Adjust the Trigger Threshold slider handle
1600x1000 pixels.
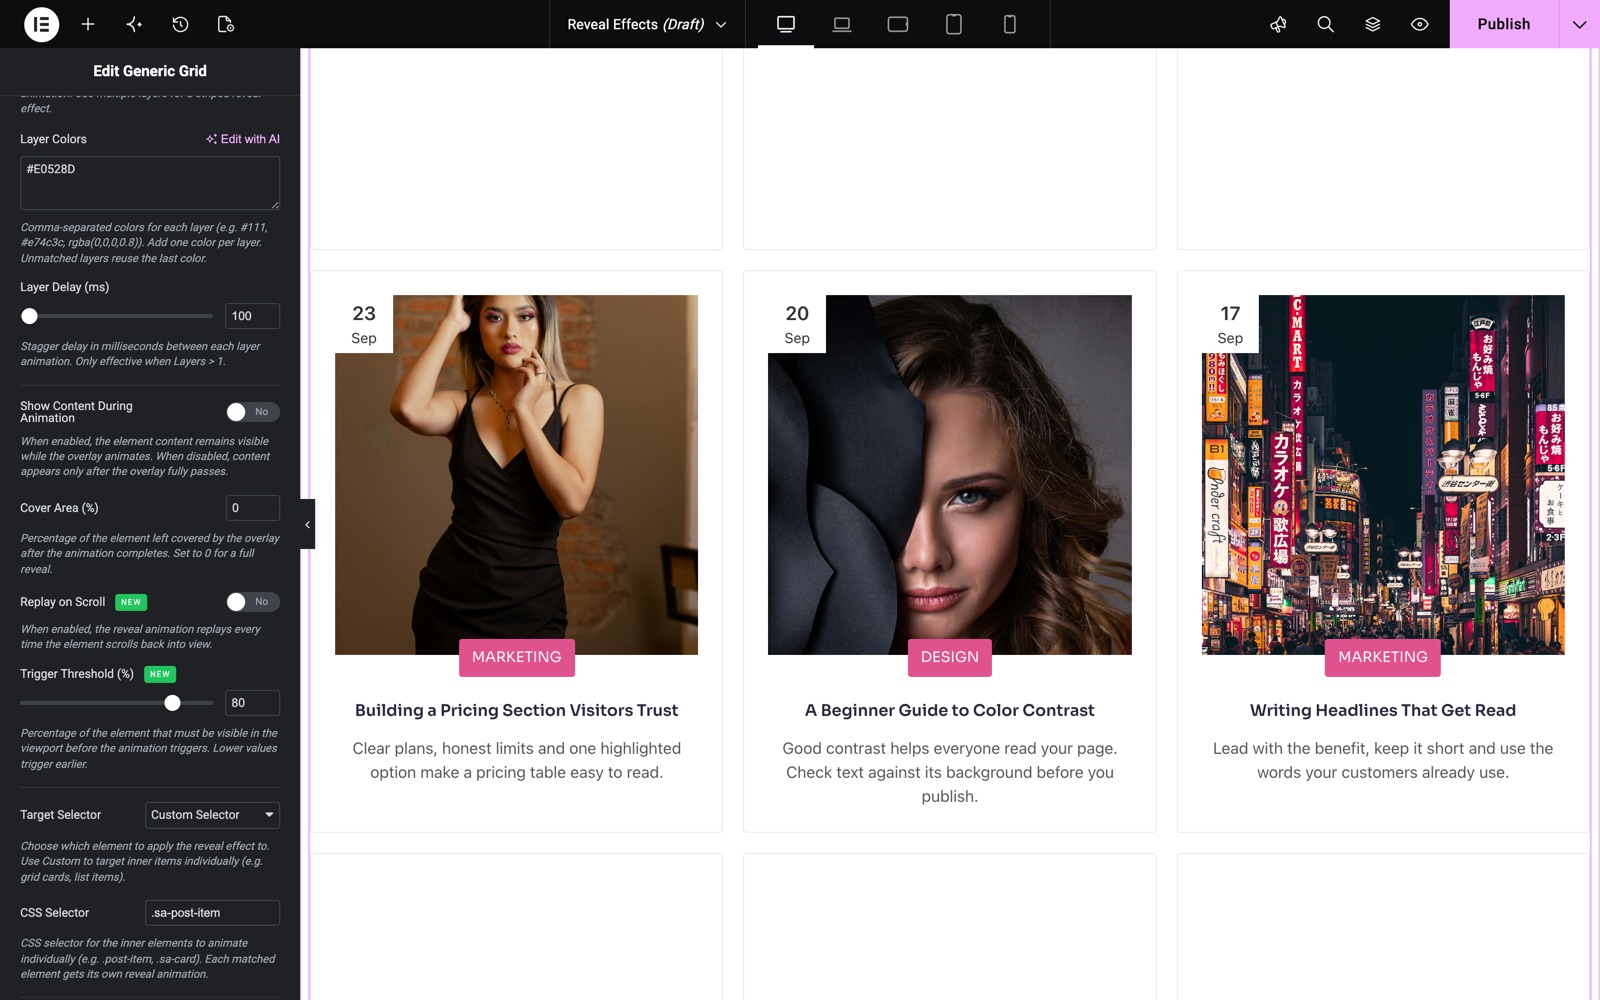tap(173, 703)
